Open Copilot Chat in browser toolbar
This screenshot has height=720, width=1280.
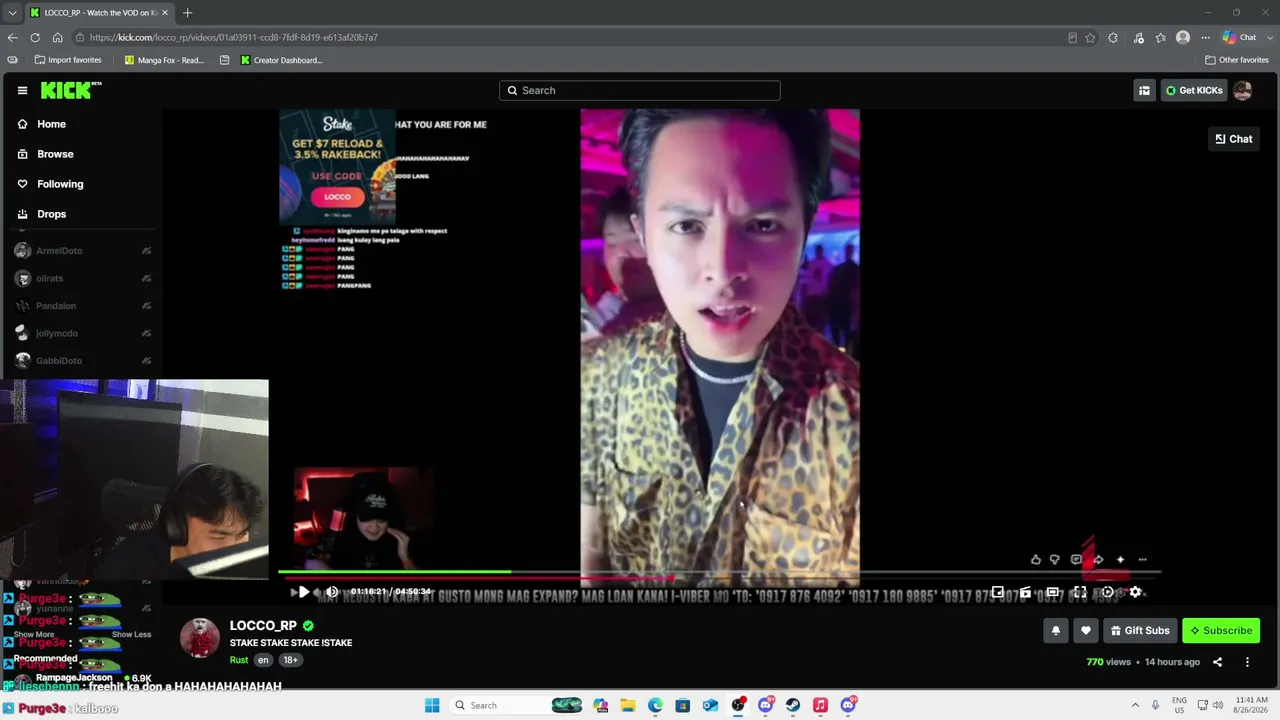pos(1240,38)
